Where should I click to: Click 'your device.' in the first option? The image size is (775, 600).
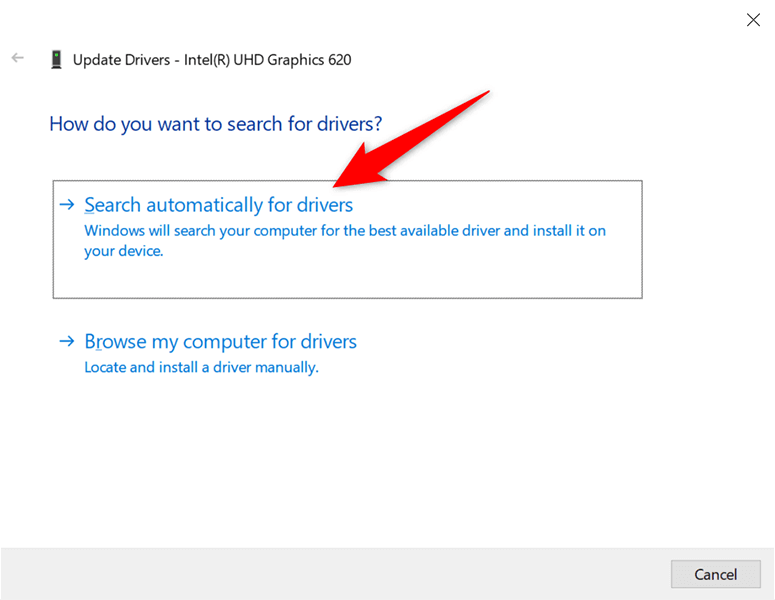coord(123,252)
